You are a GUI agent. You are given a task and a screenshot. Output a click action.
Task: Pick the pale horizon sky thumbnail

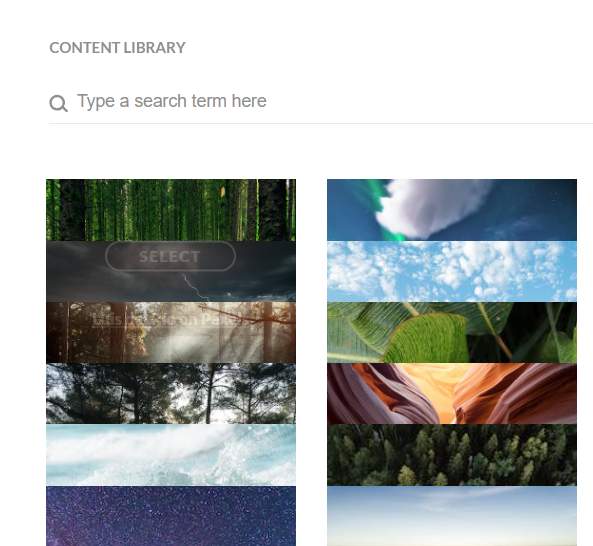[x=452, y=516]
